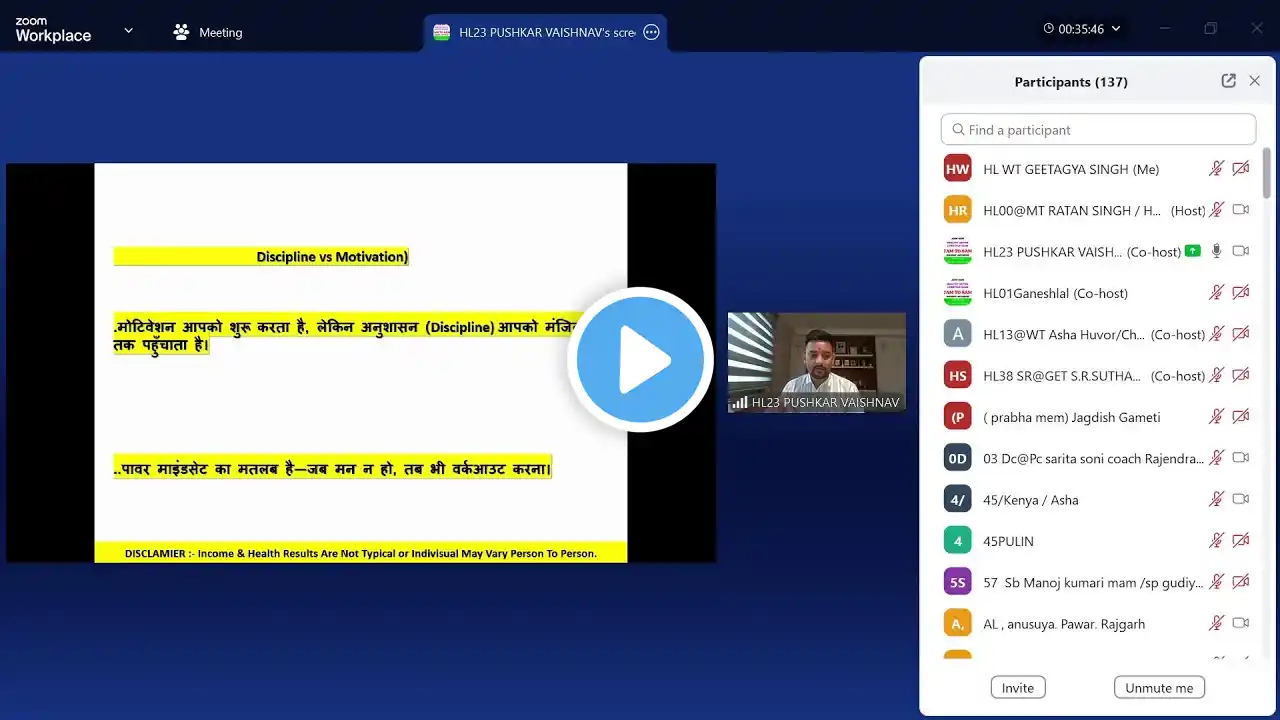Restore down the Zoom meeting window

(x=1210, y=29)
